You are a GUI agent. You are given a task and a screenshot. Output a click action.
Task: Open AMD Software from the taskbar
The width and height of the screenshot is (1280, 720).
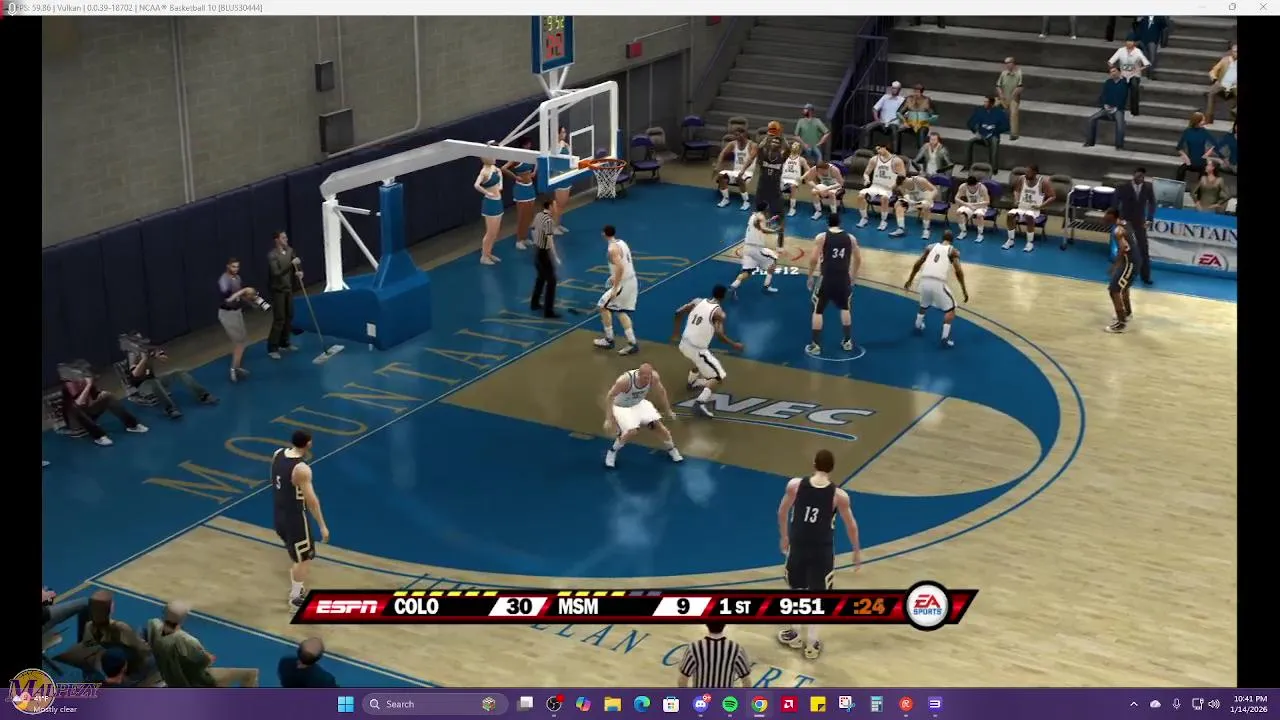[788, 704]
